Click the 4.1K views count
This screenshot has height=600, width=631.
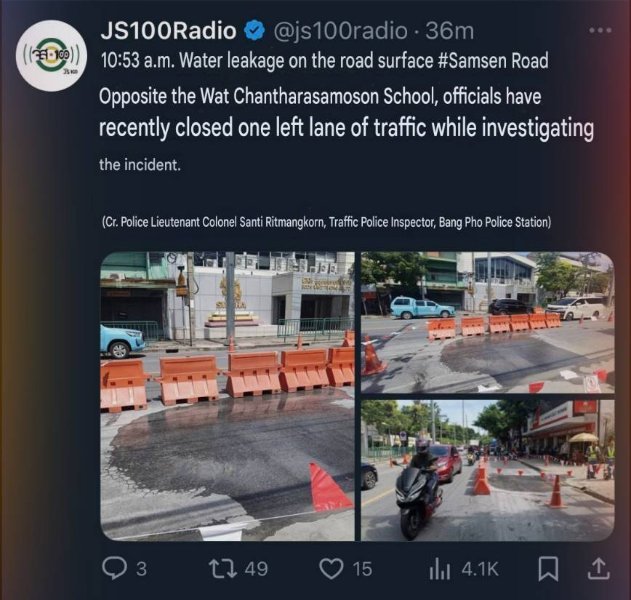pyautogui.click(x=480, y=569)
